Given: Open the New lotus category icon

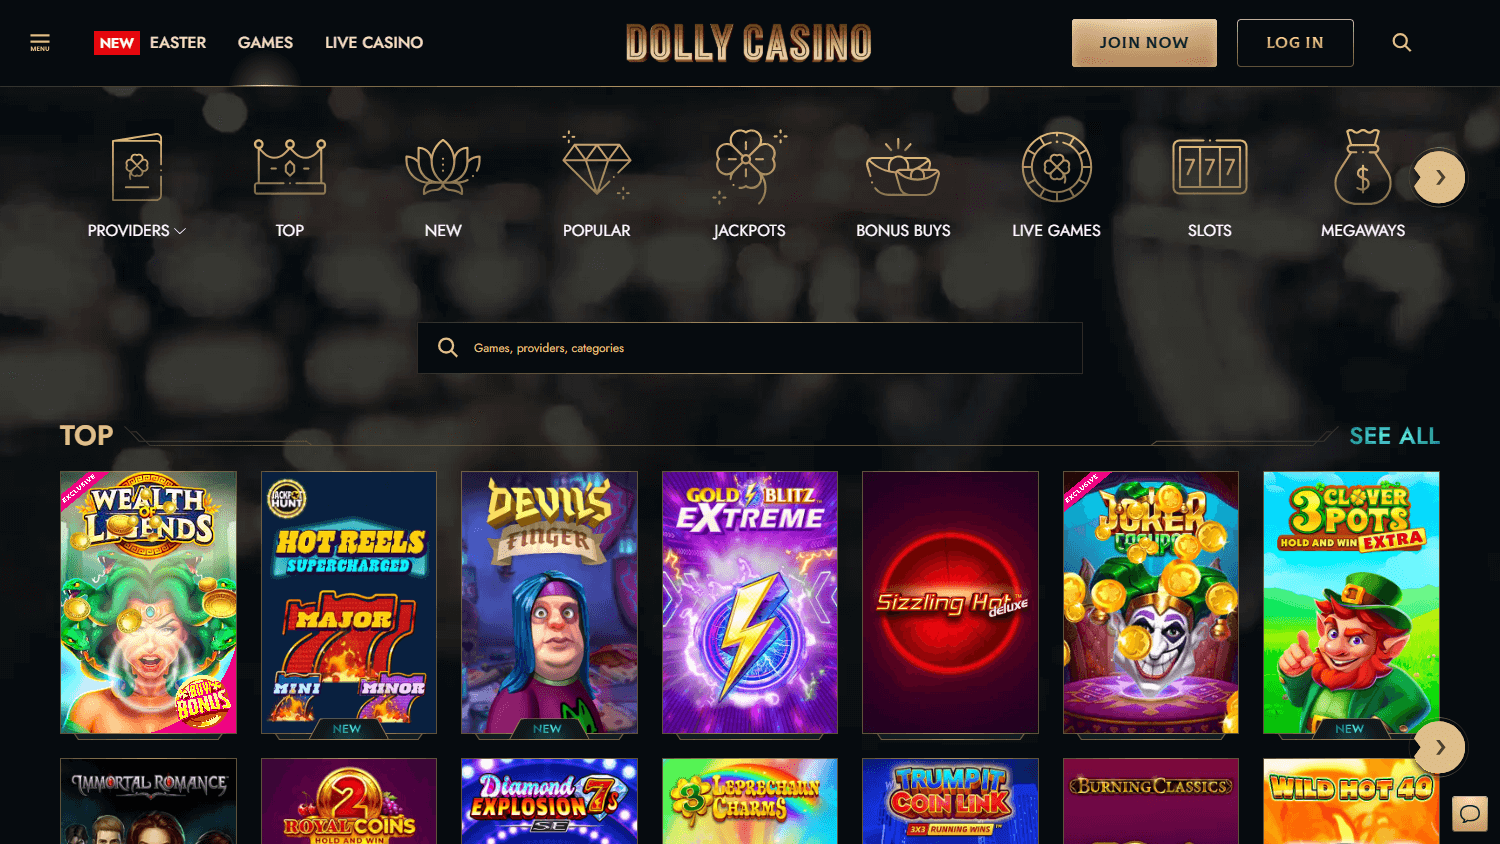Looking at the screenshot, I should (x=443, y=166).
